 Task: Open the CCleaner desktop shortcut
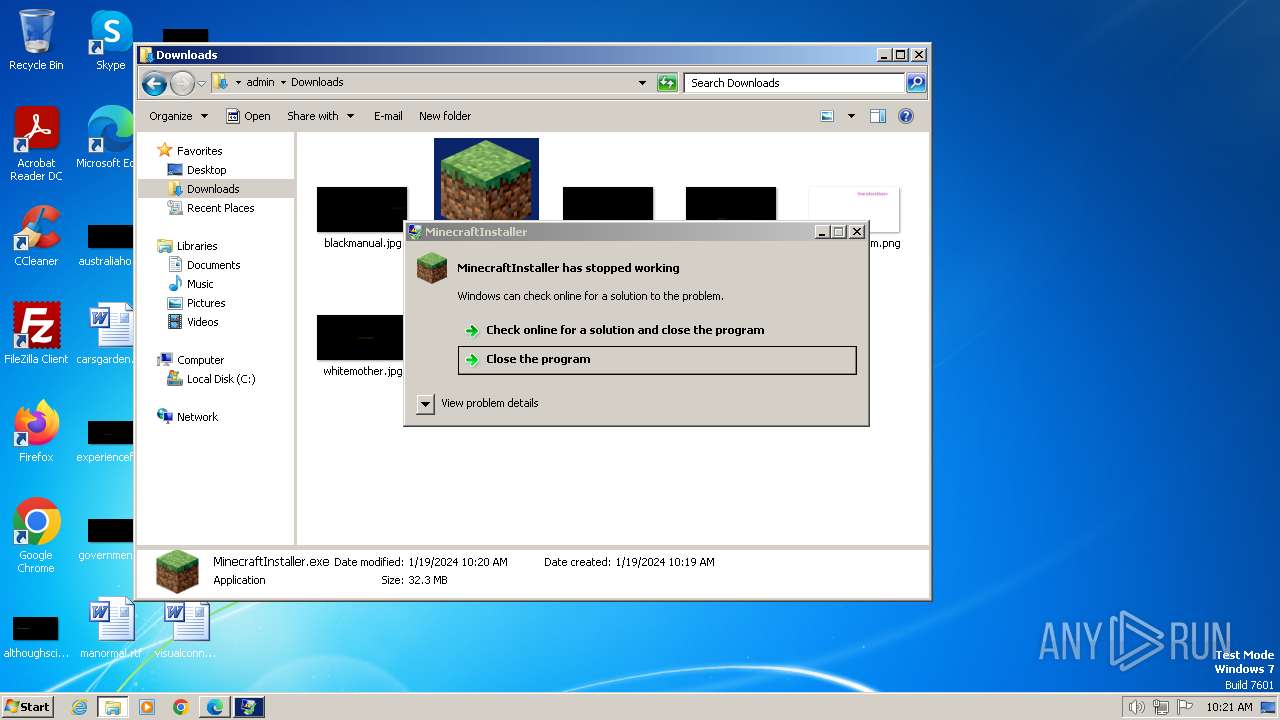(36, 236)
